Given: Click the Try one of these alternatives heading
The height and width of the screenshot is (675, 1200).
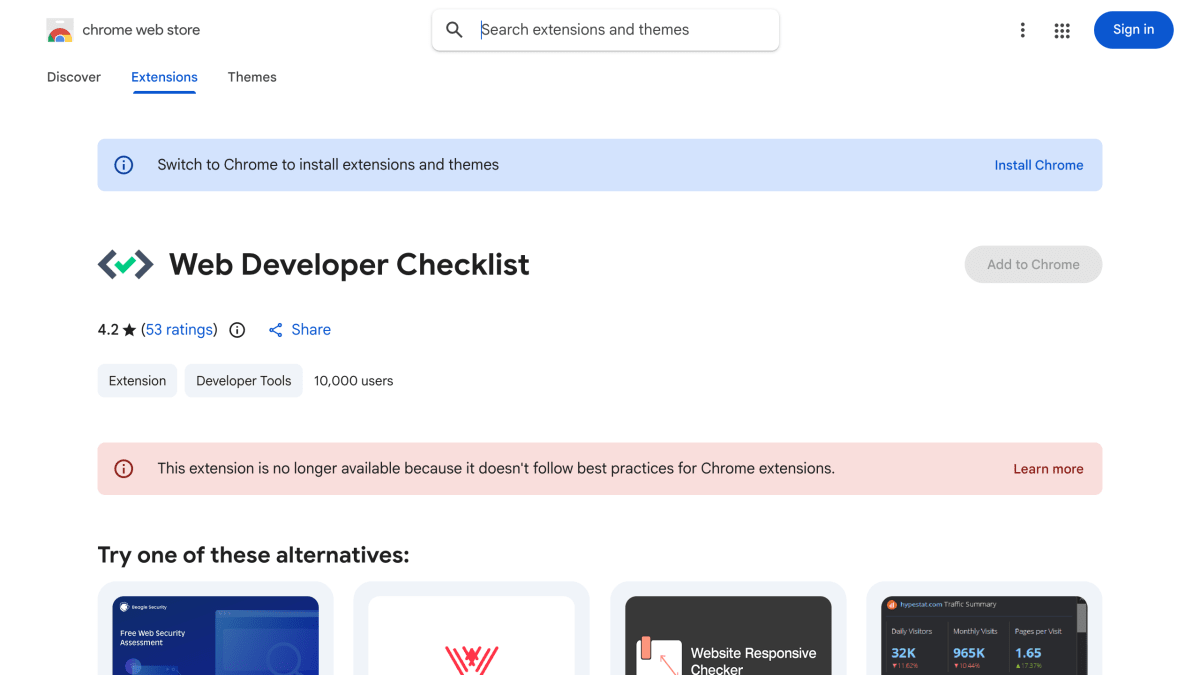Looking at the screenshot, I should (253, 555).
